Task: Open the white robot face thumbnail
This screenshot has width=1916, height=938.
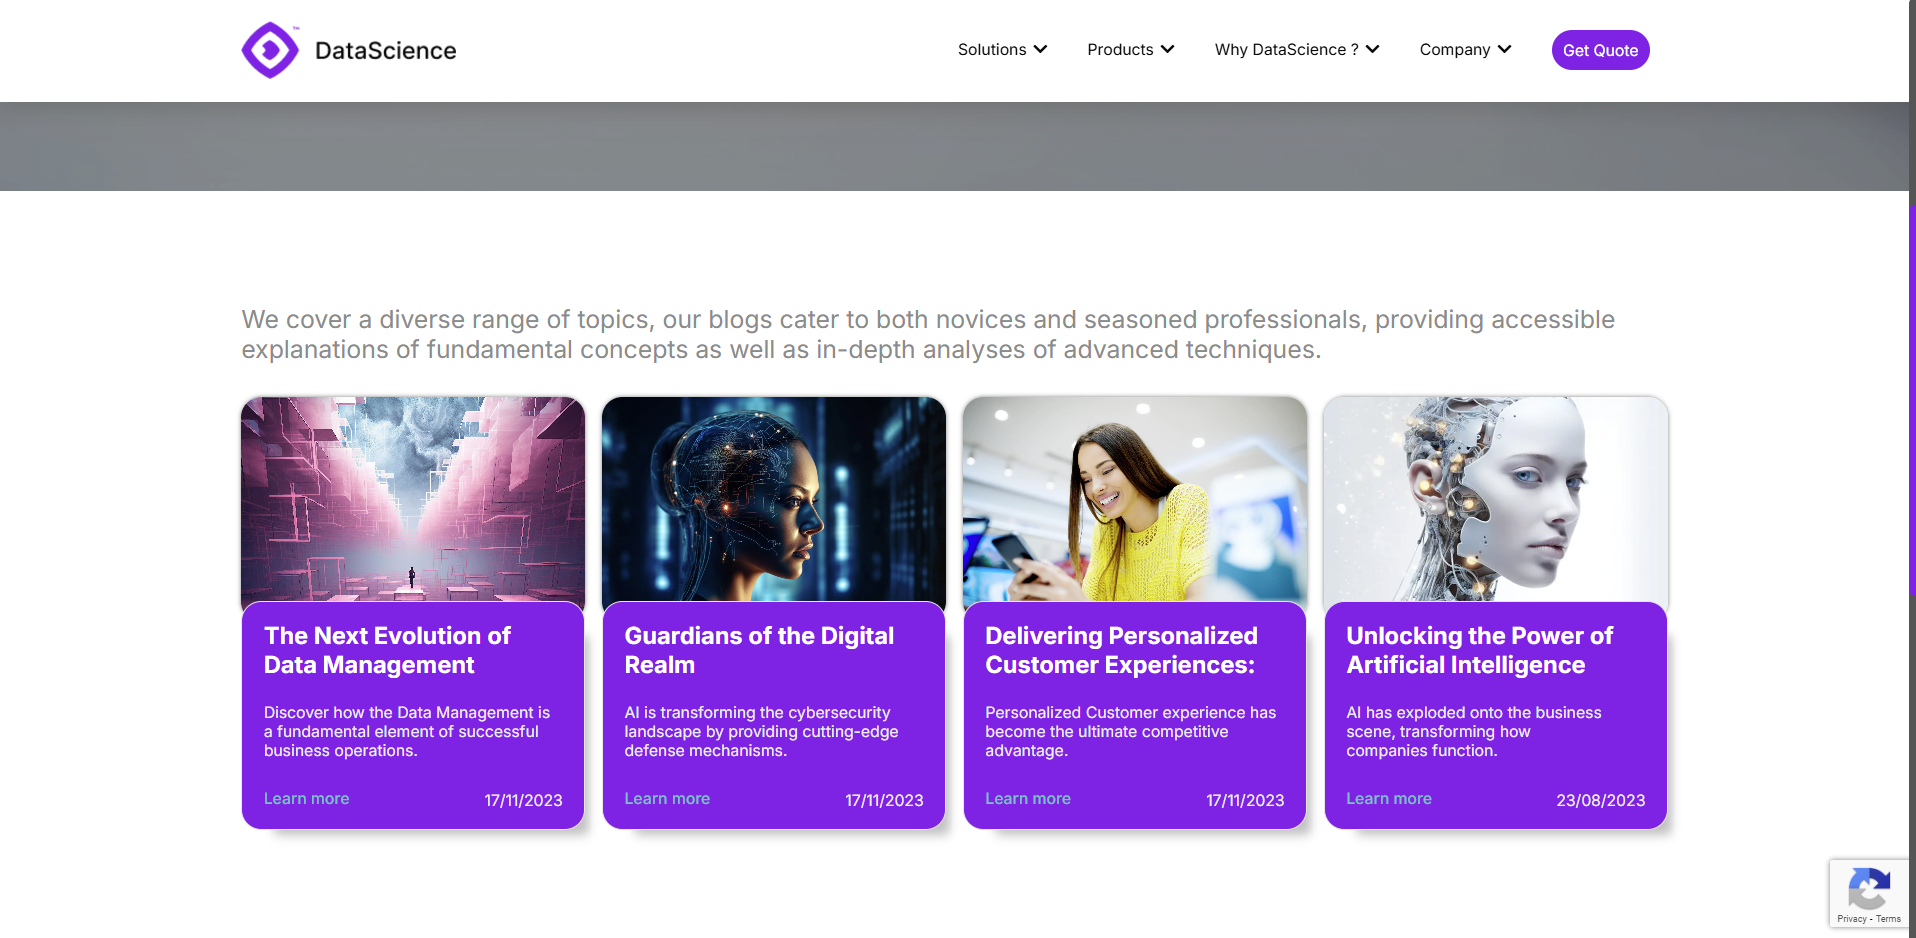Action: point(1495,499)
